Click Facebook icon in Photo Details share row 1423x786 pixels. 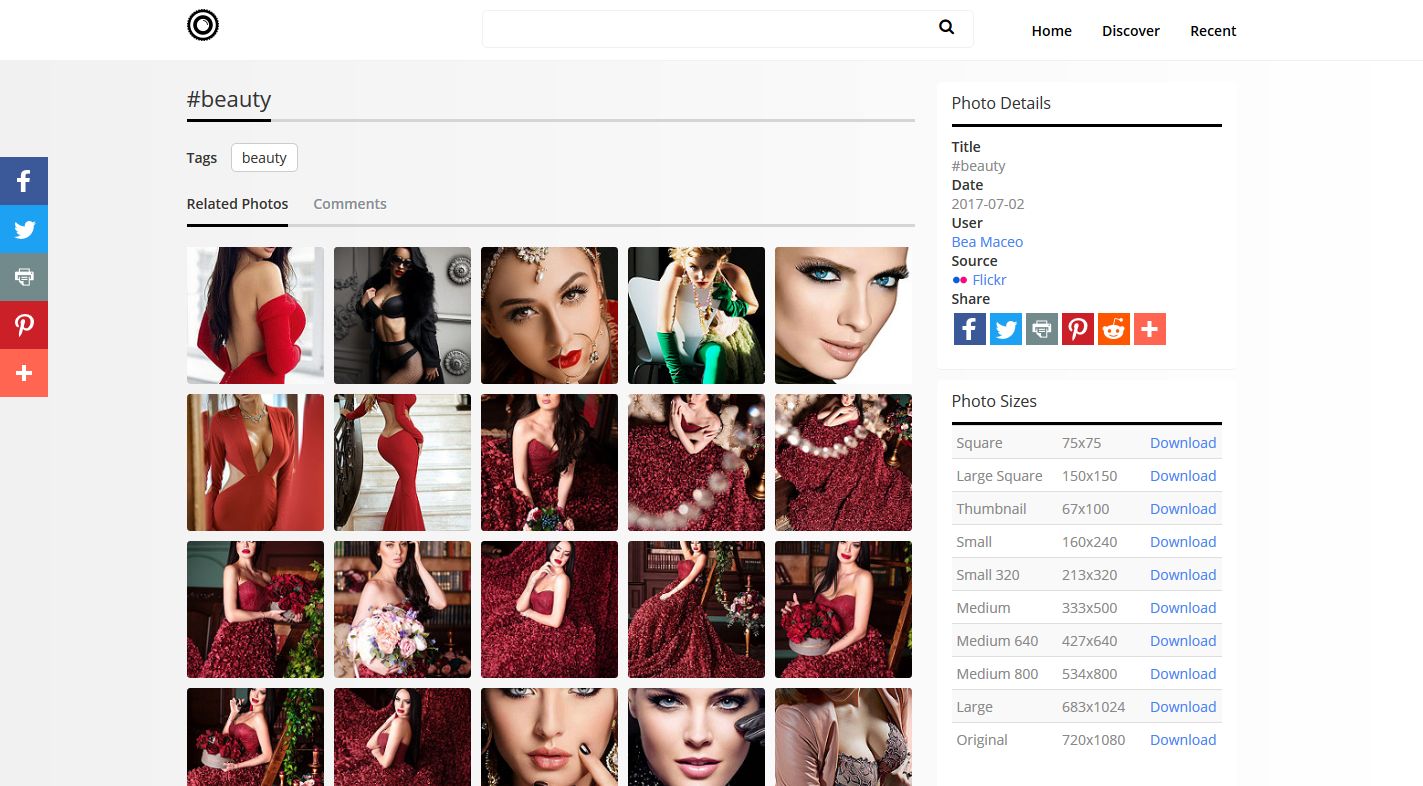tap(969, 329)
